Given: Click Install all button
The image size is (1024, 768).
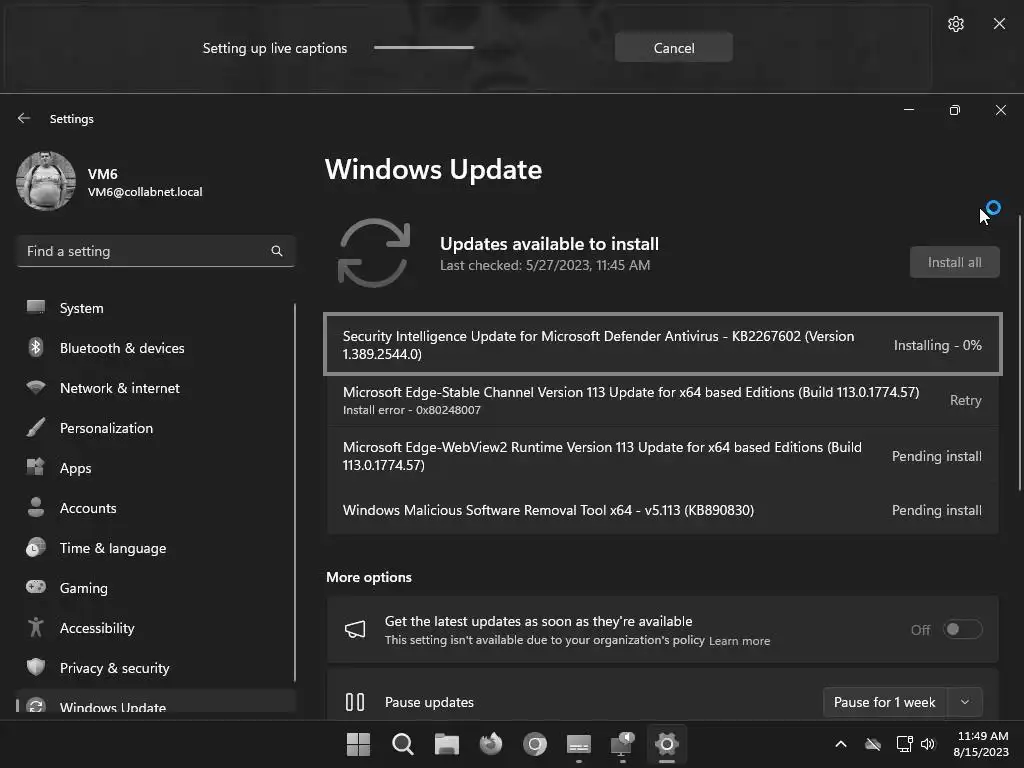Looking at the screenshot, I should pos(954,263).
